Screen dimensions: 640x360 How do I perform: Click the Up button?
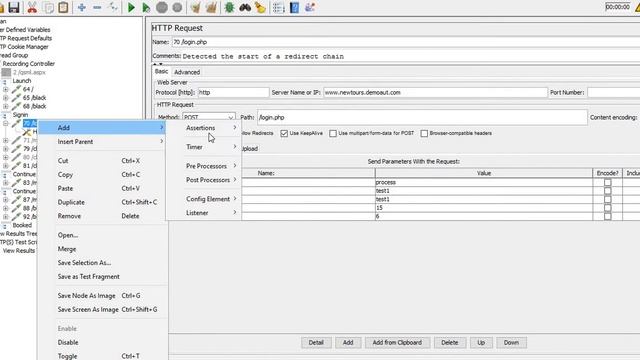point(481,342)
